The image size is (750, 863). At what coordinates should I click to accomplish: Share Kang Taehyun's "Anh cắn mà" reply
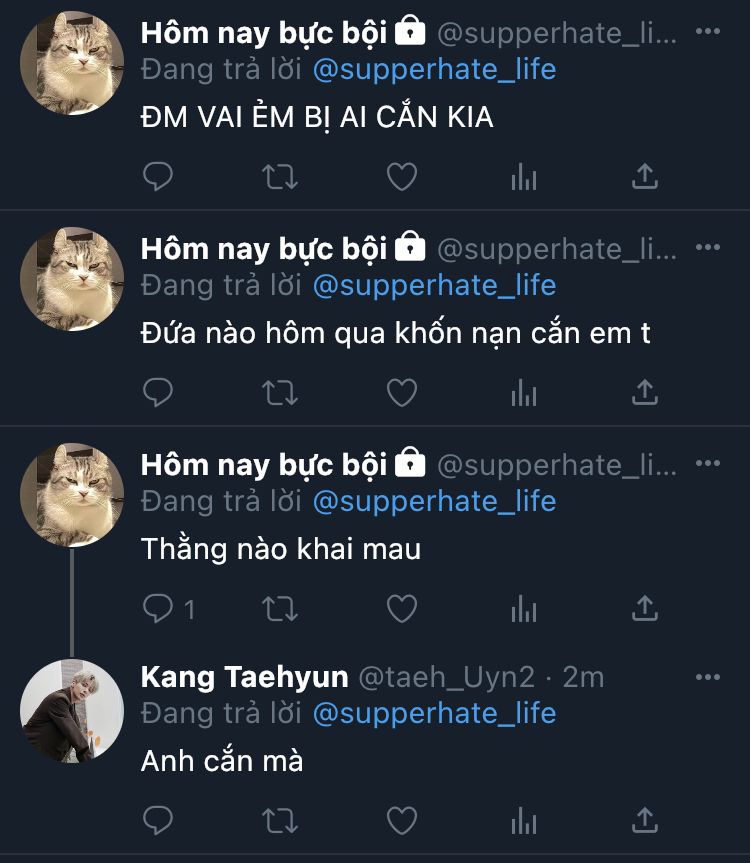646,821
